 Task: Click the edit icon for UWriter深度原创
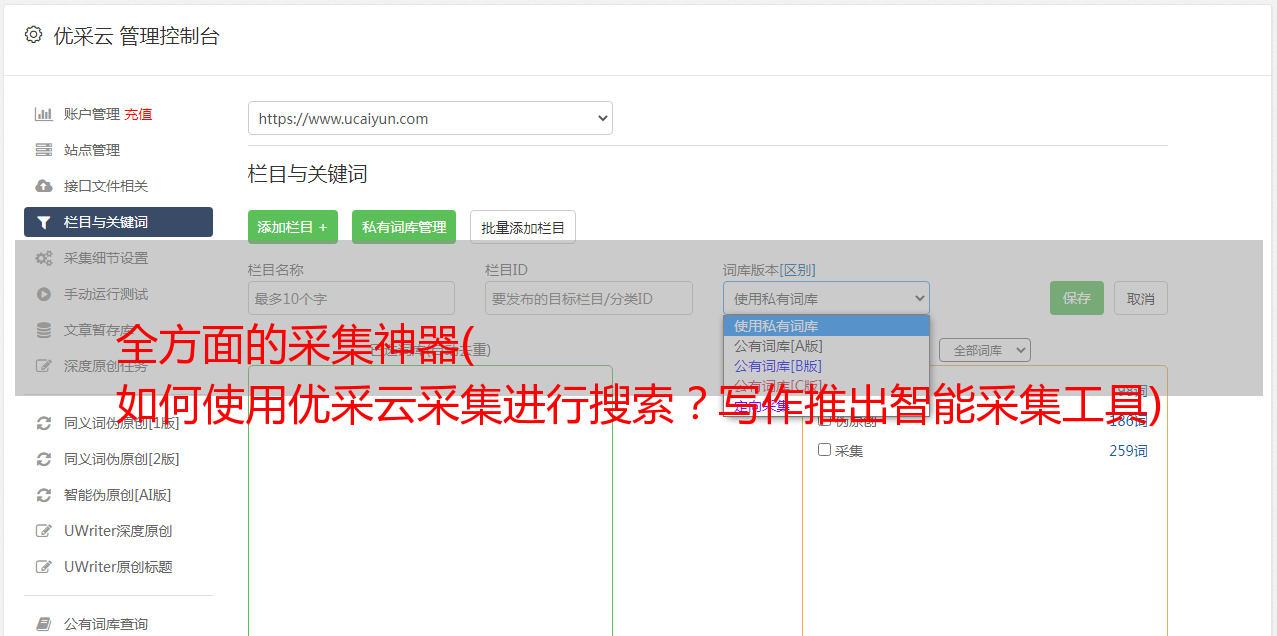point(44,531)
